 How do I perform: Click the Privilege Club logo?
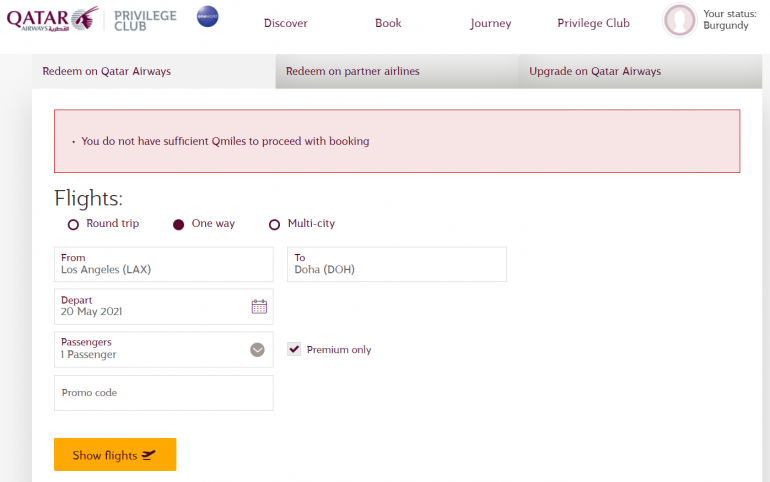(x=146, y=19)
